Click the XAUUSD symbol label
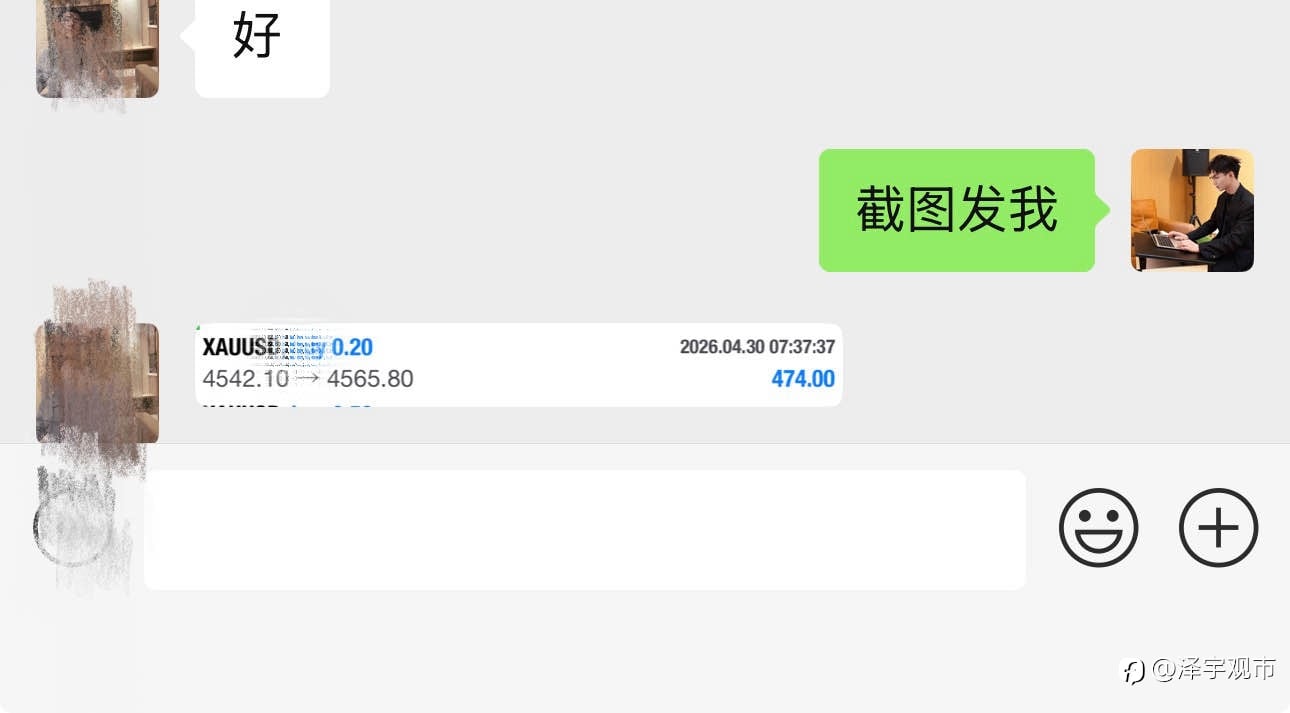 pos(240,347)
